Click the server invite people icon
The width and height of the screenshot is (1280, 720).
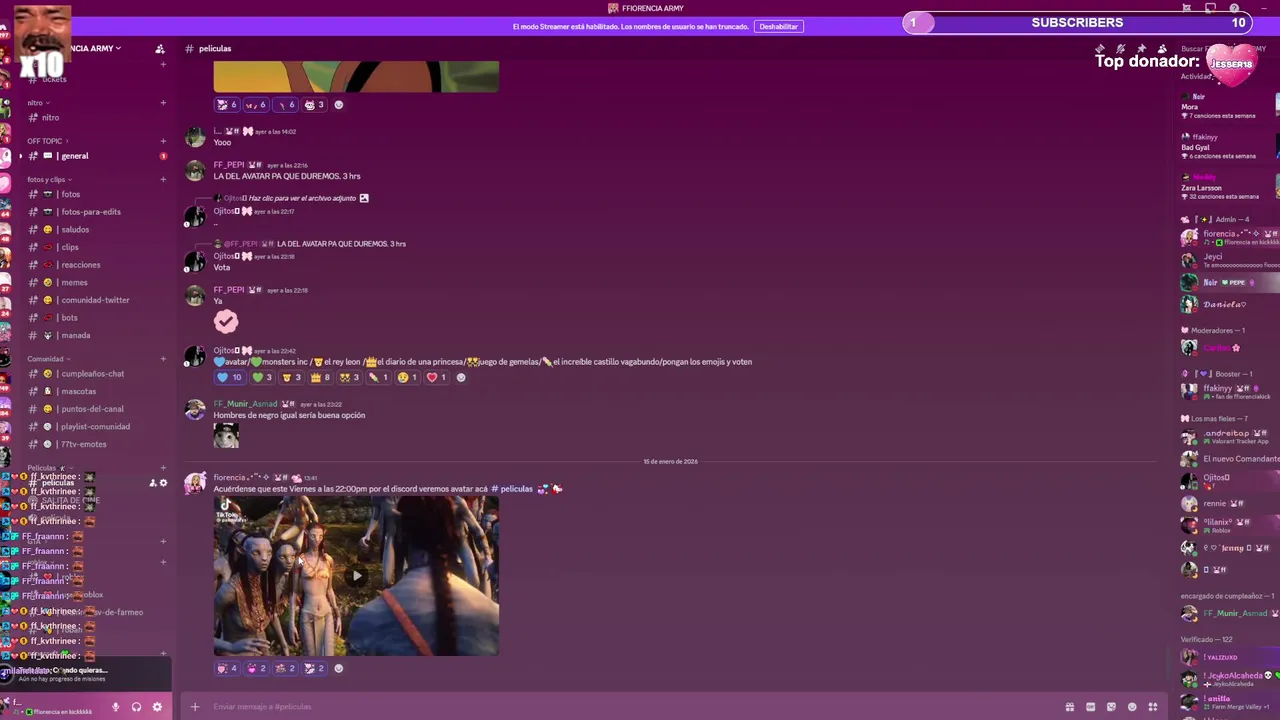click(160, 48)
